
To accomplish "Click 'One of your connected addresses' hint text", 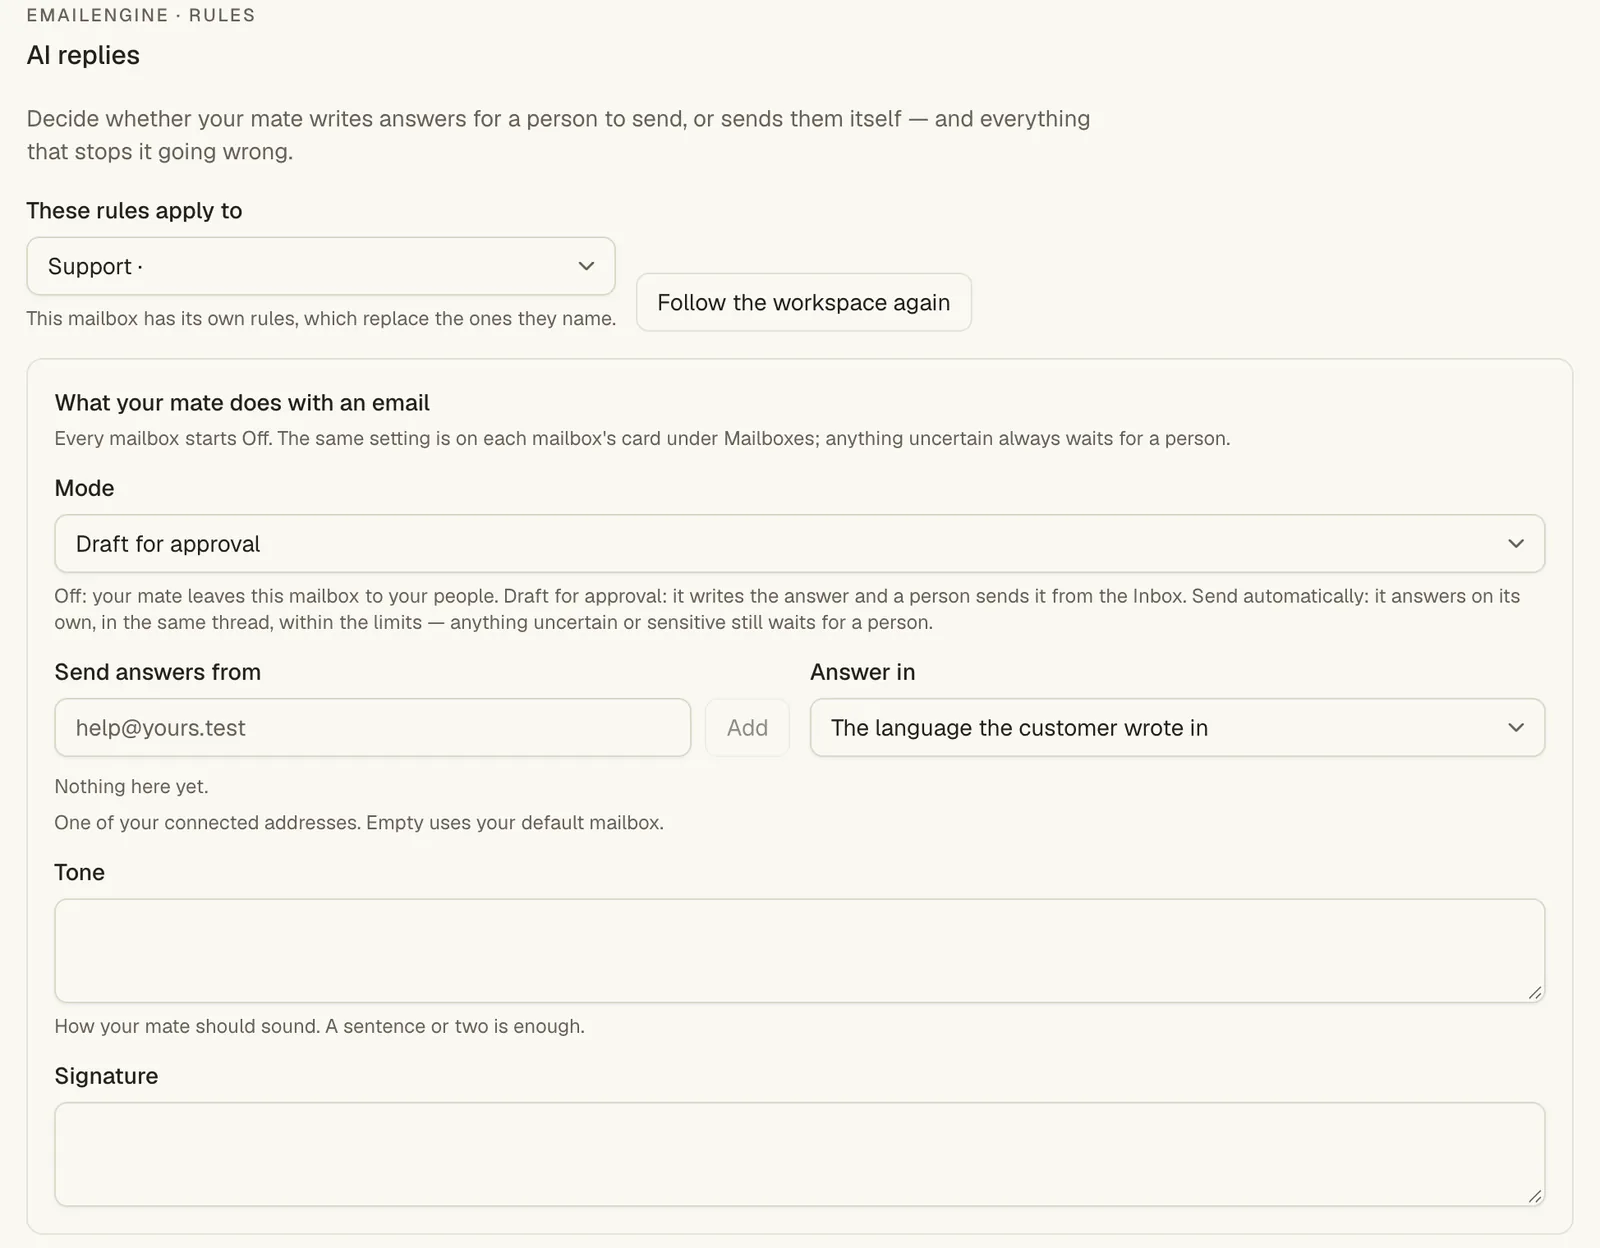I will pyautogui.click(x=359, y=823).
